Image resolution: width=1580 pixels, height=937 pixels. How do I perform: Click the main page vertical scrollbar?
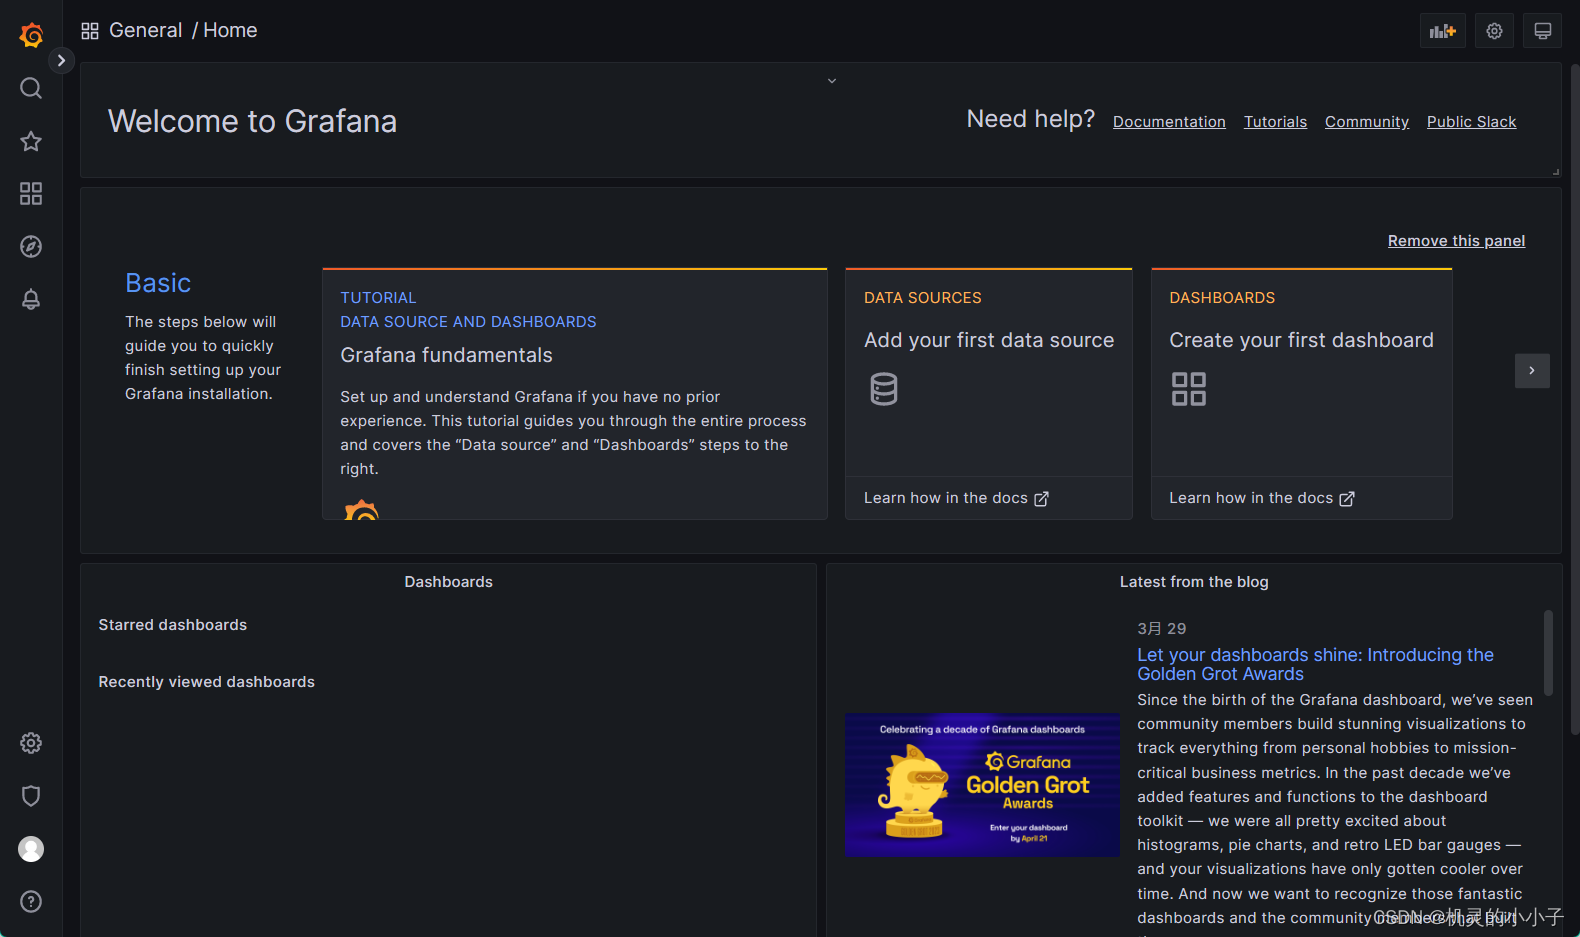tap(1574, 400)
